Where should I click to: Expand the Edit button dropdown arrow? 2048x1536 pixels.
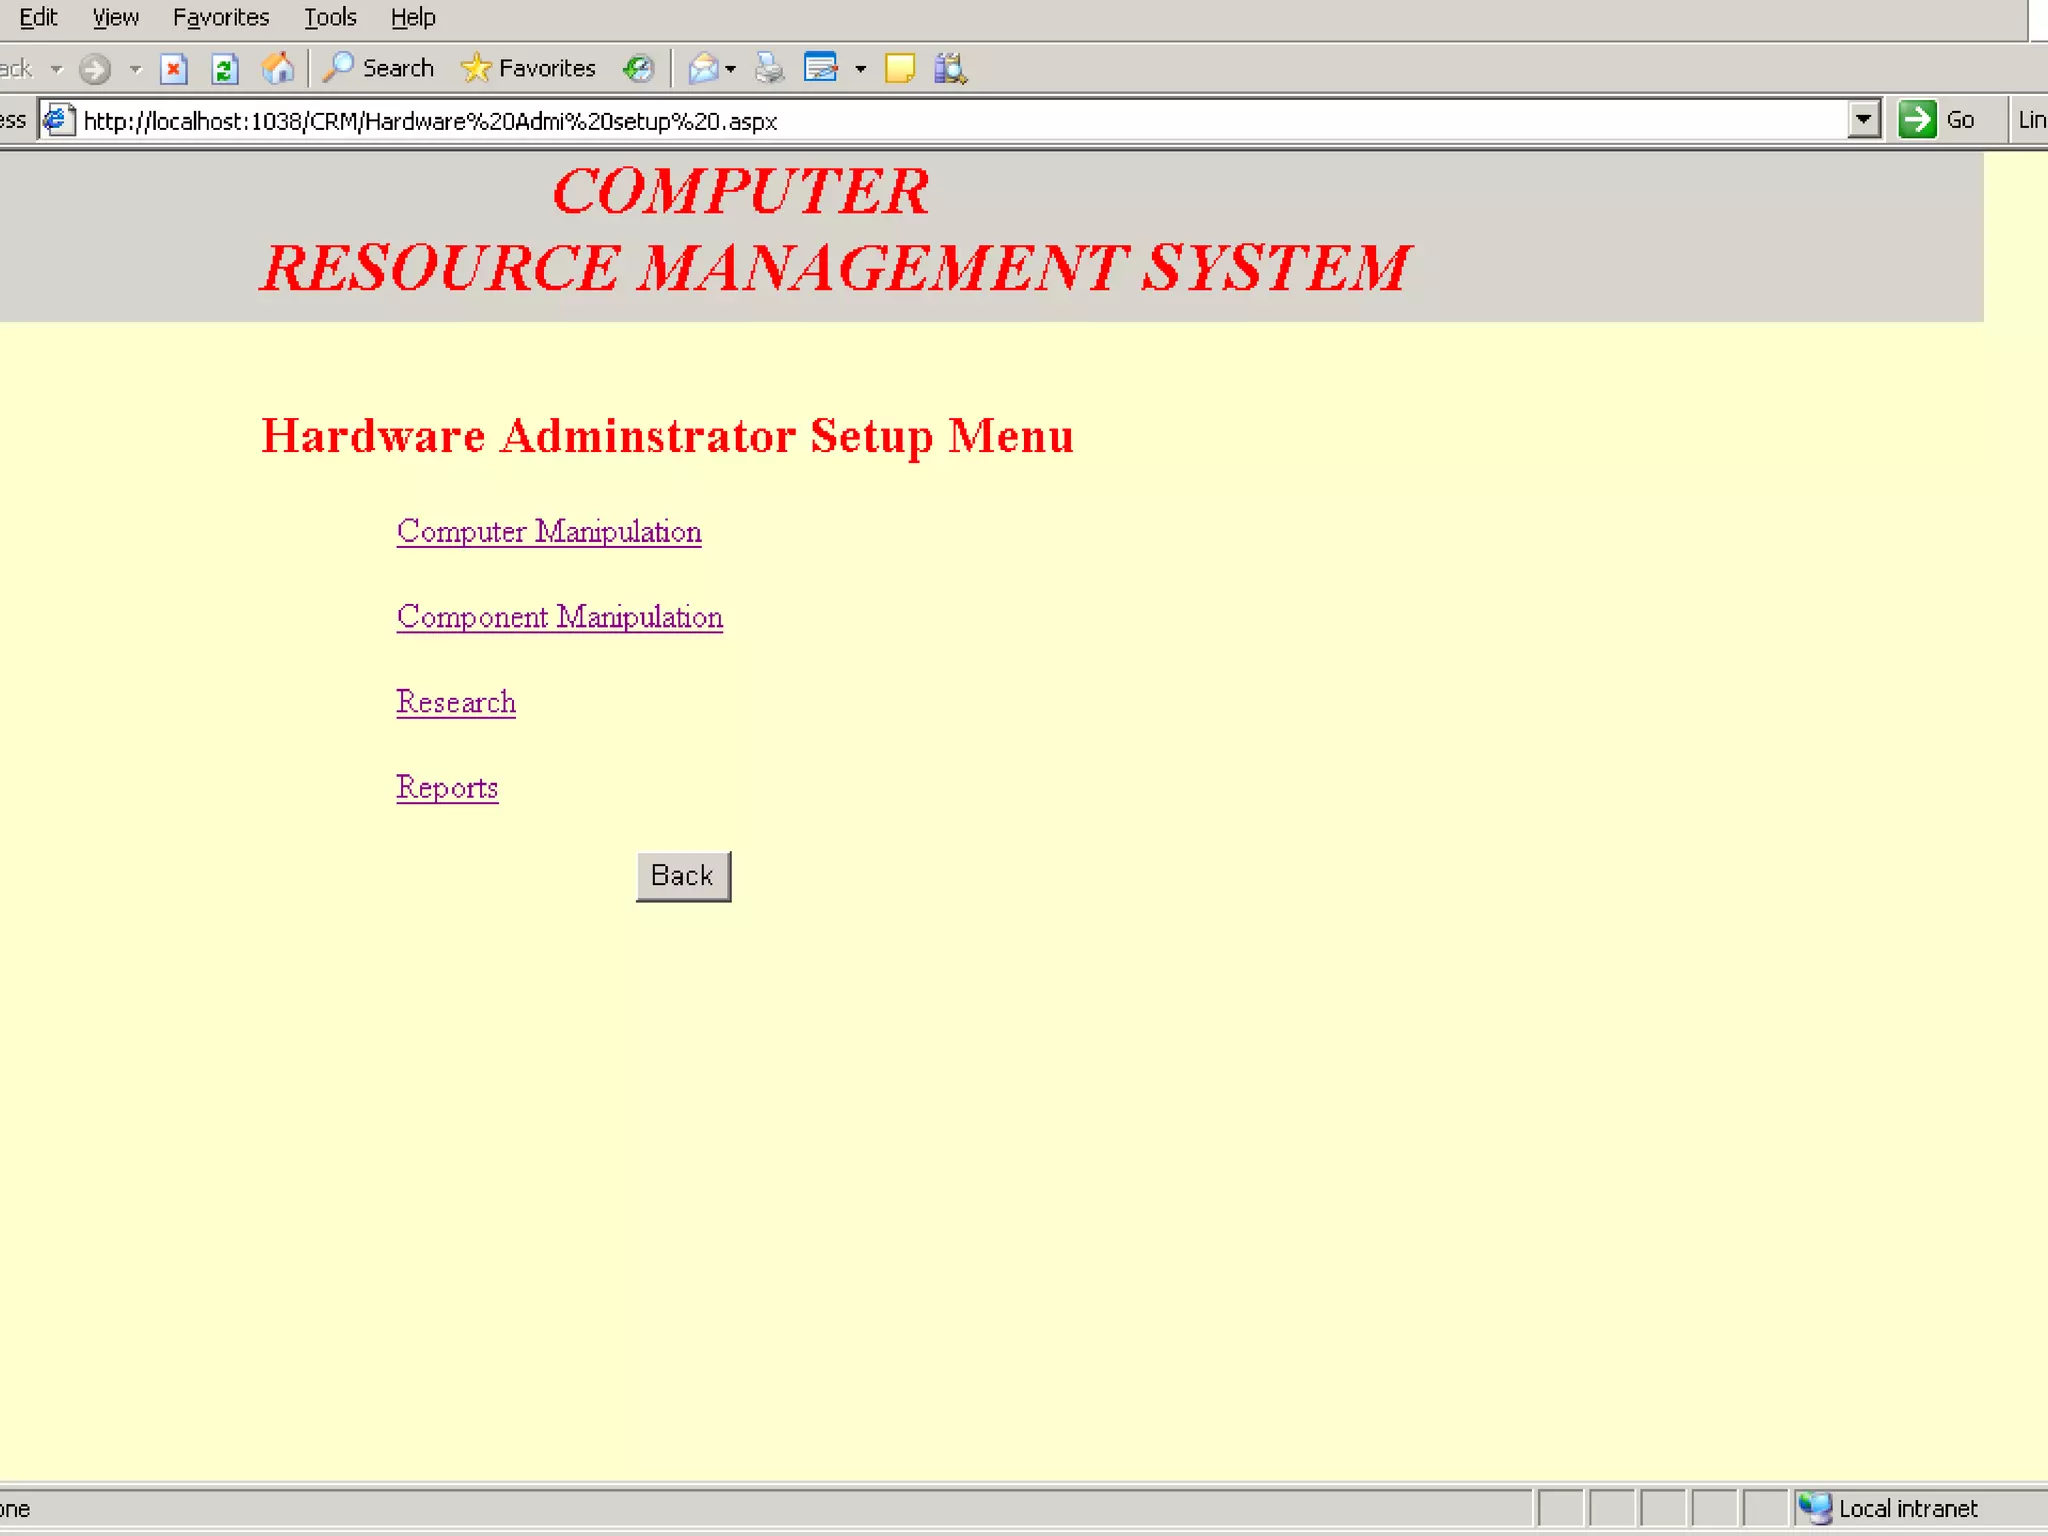pyautogui.click(x=861, y=69)
